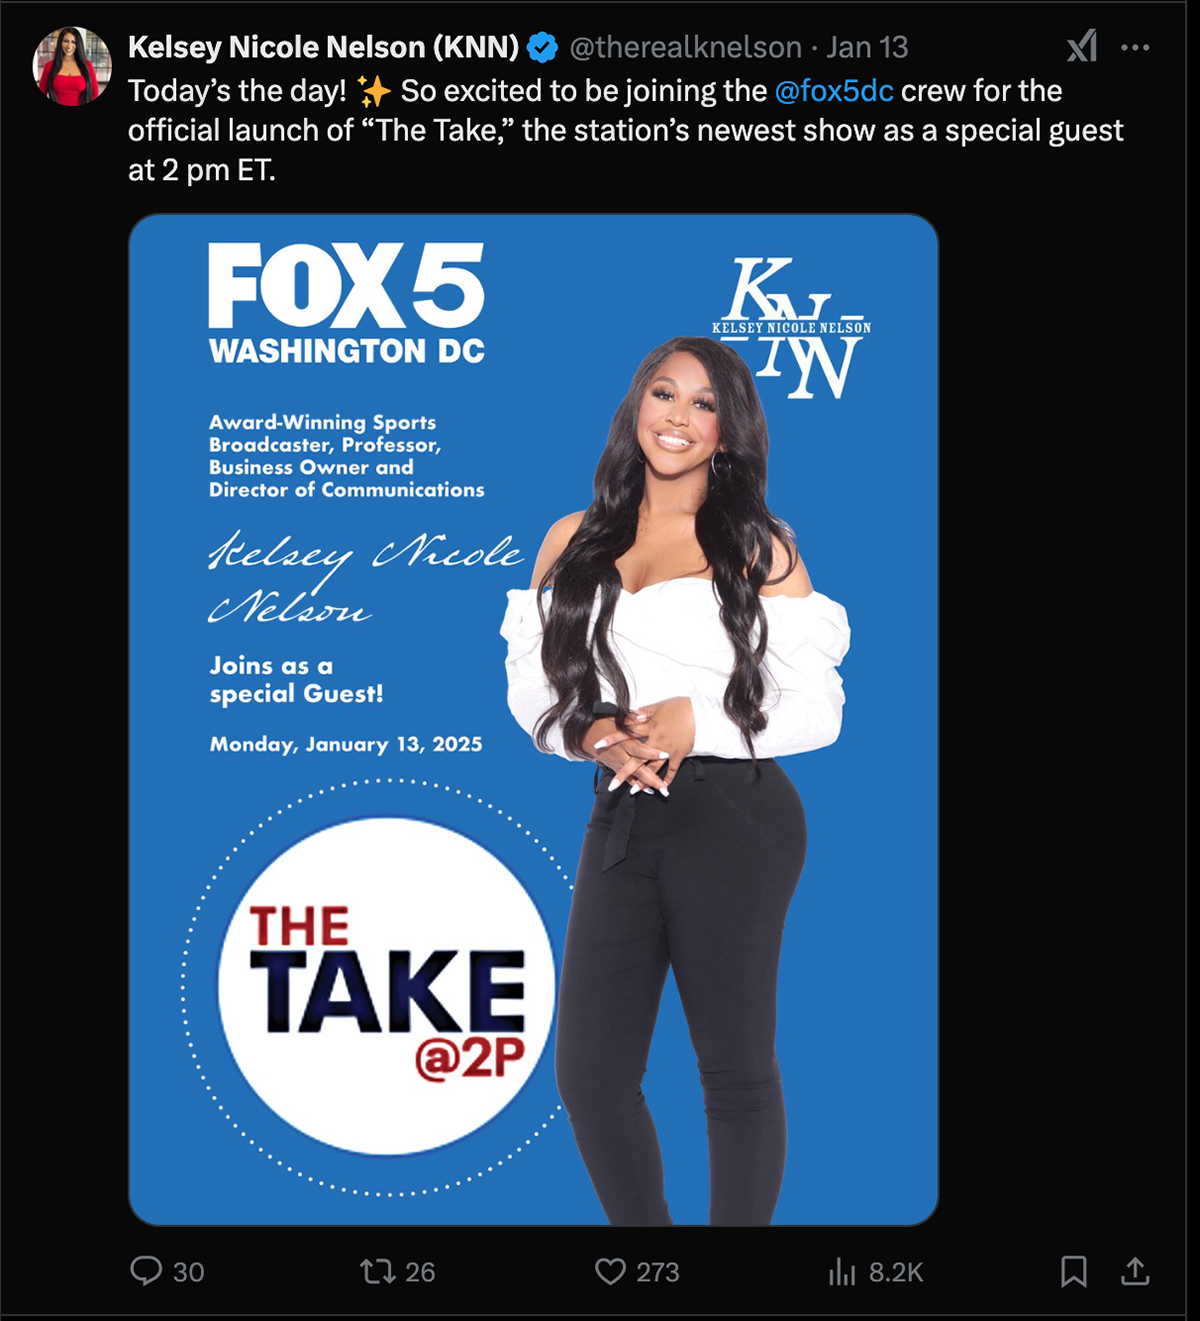Like the post with heart icon
Screen dimensions: 1200x1321
610,1271
